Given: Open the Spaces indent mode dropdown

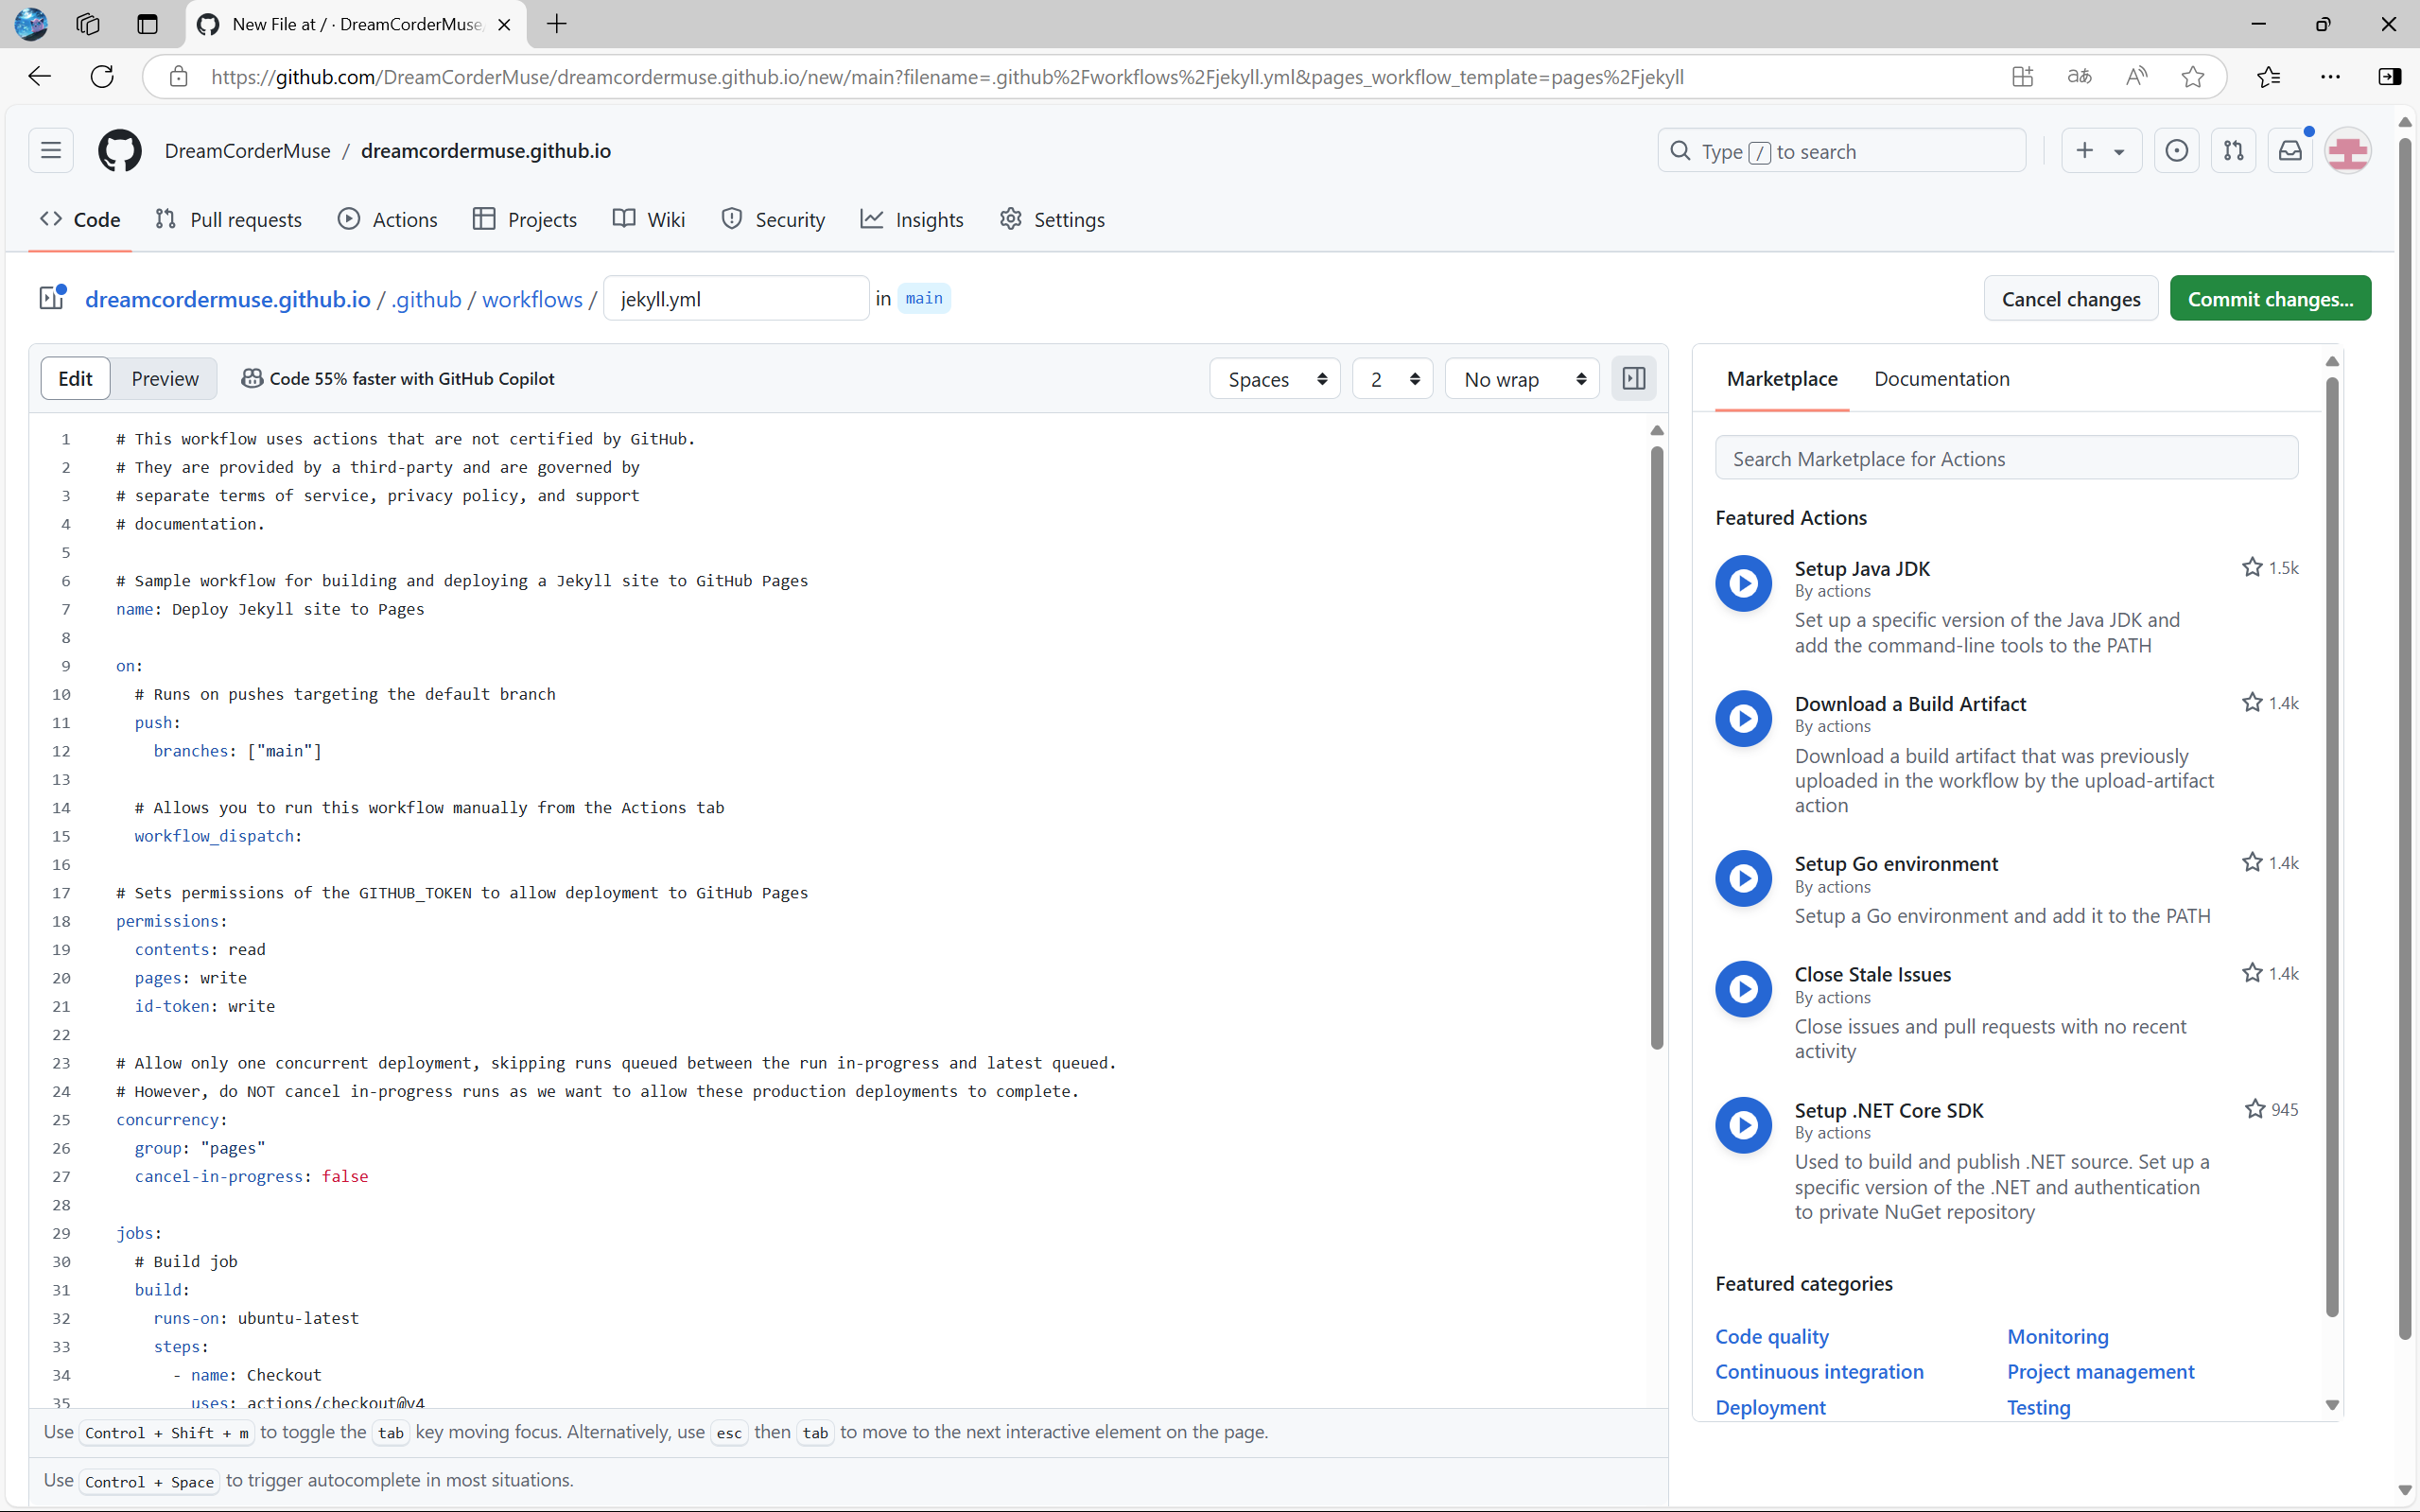Looking at the screenshot, I should coord(1275,379).
